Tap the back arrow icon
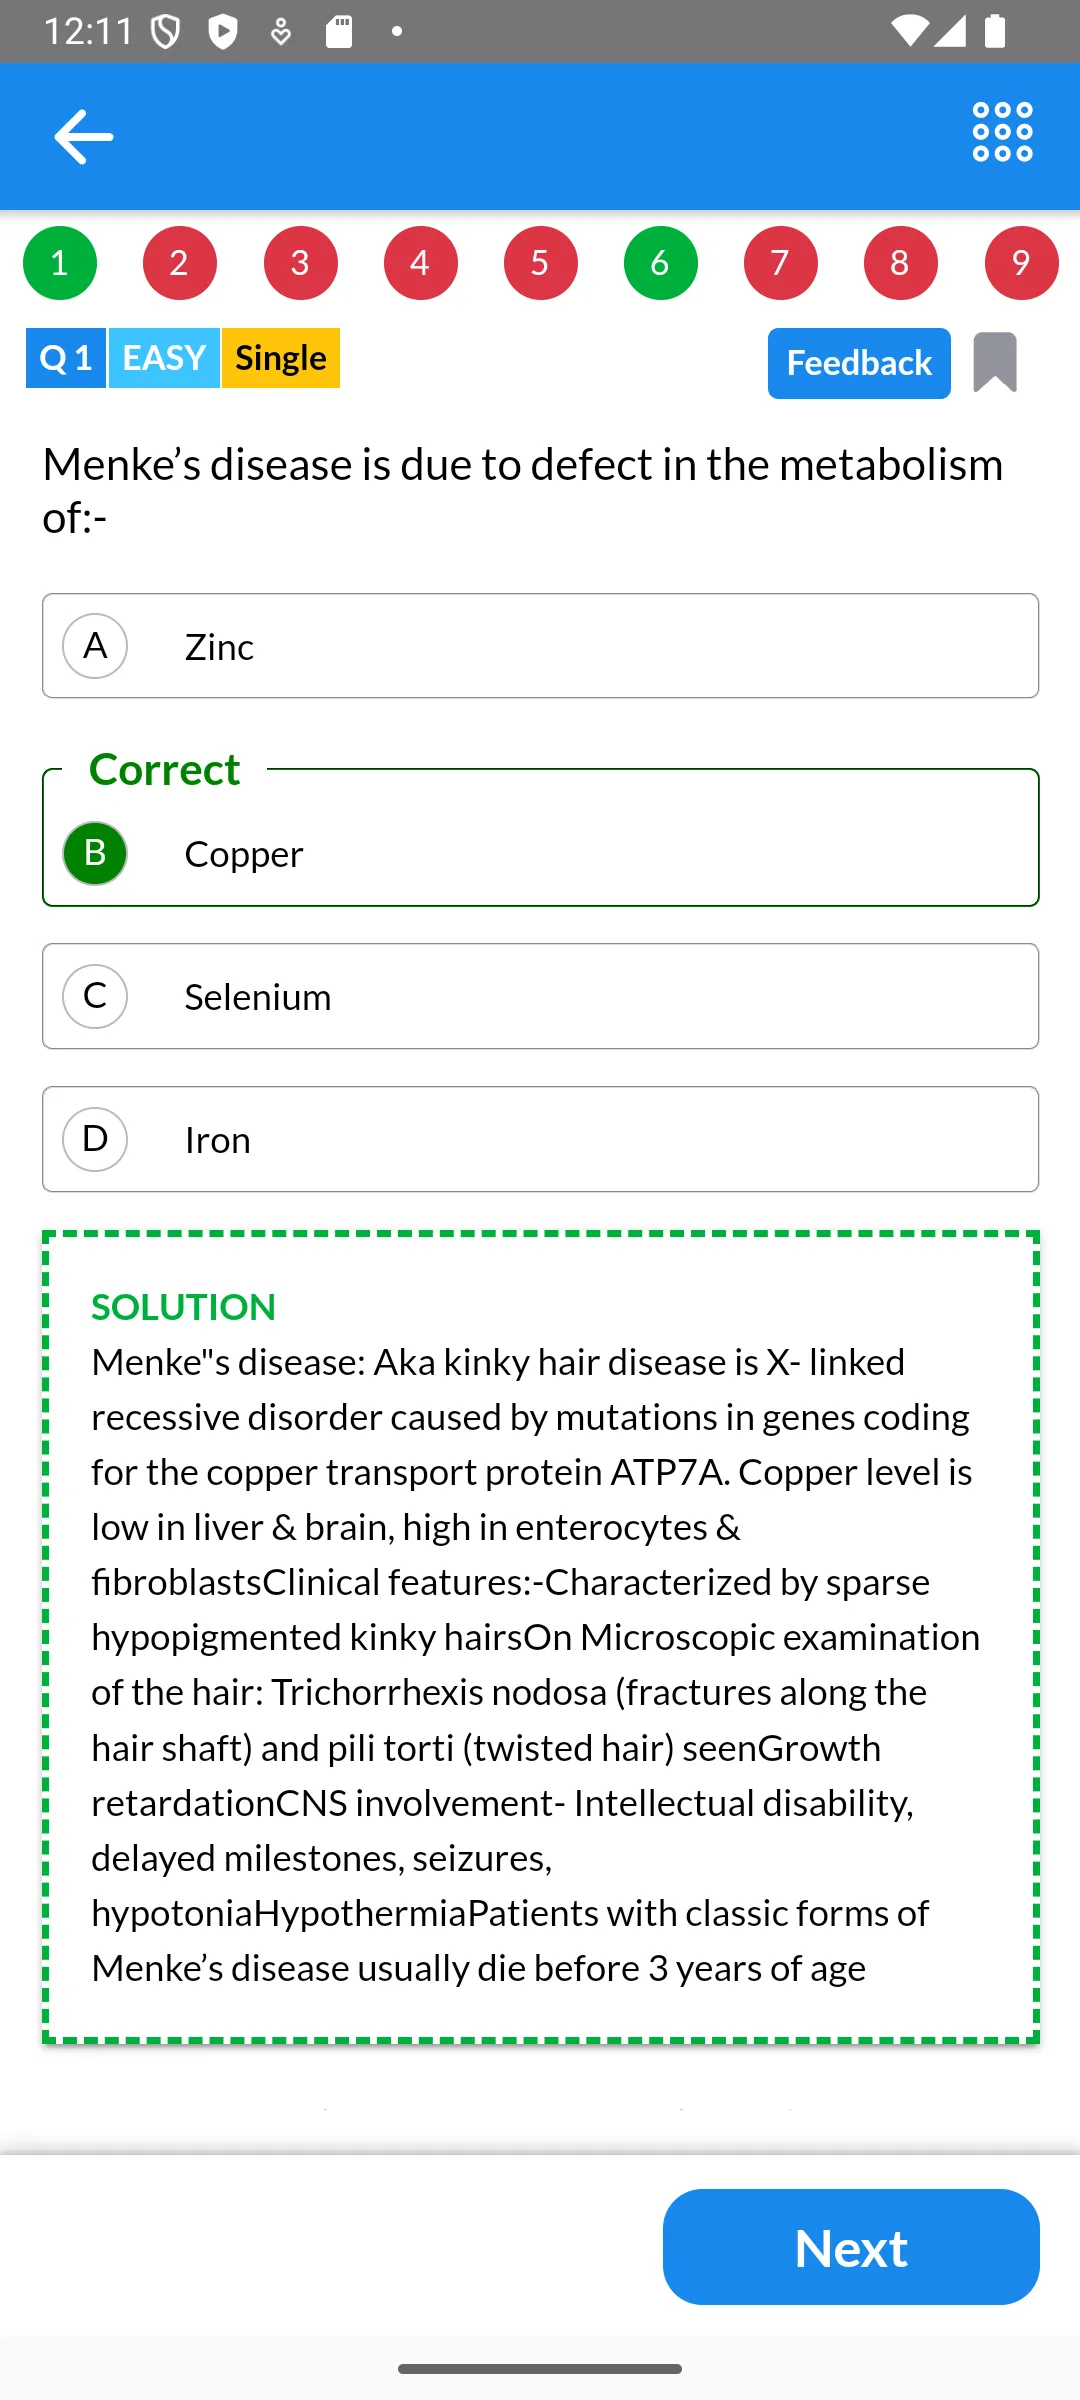This screenshot has width=1080, height=2400. pos(84,136)
